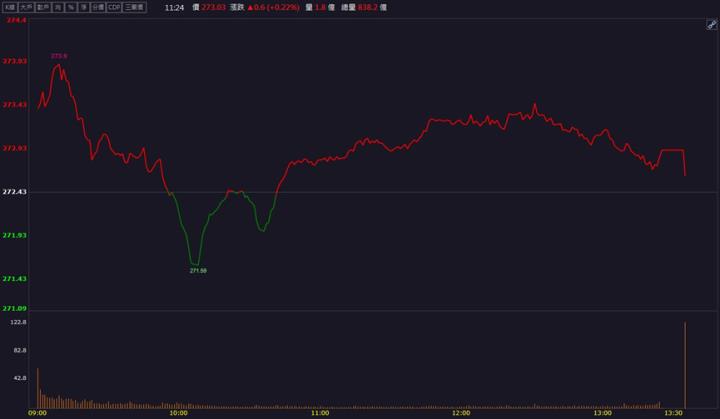720x419 pixels.
Task: Click the 122.8 volume axis label
Action: click(x=18, y=322)
